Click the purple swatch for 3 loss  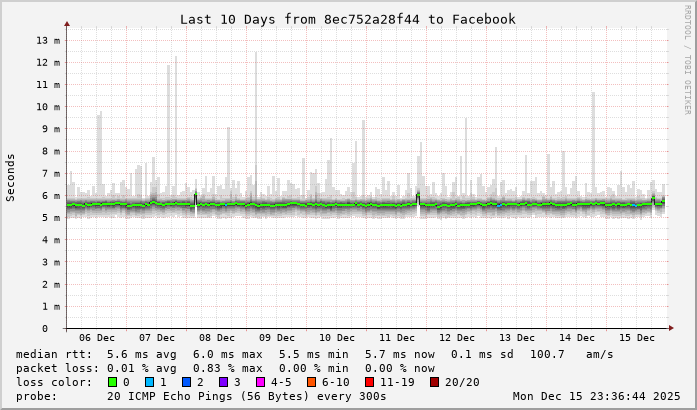tap(223, 382)
